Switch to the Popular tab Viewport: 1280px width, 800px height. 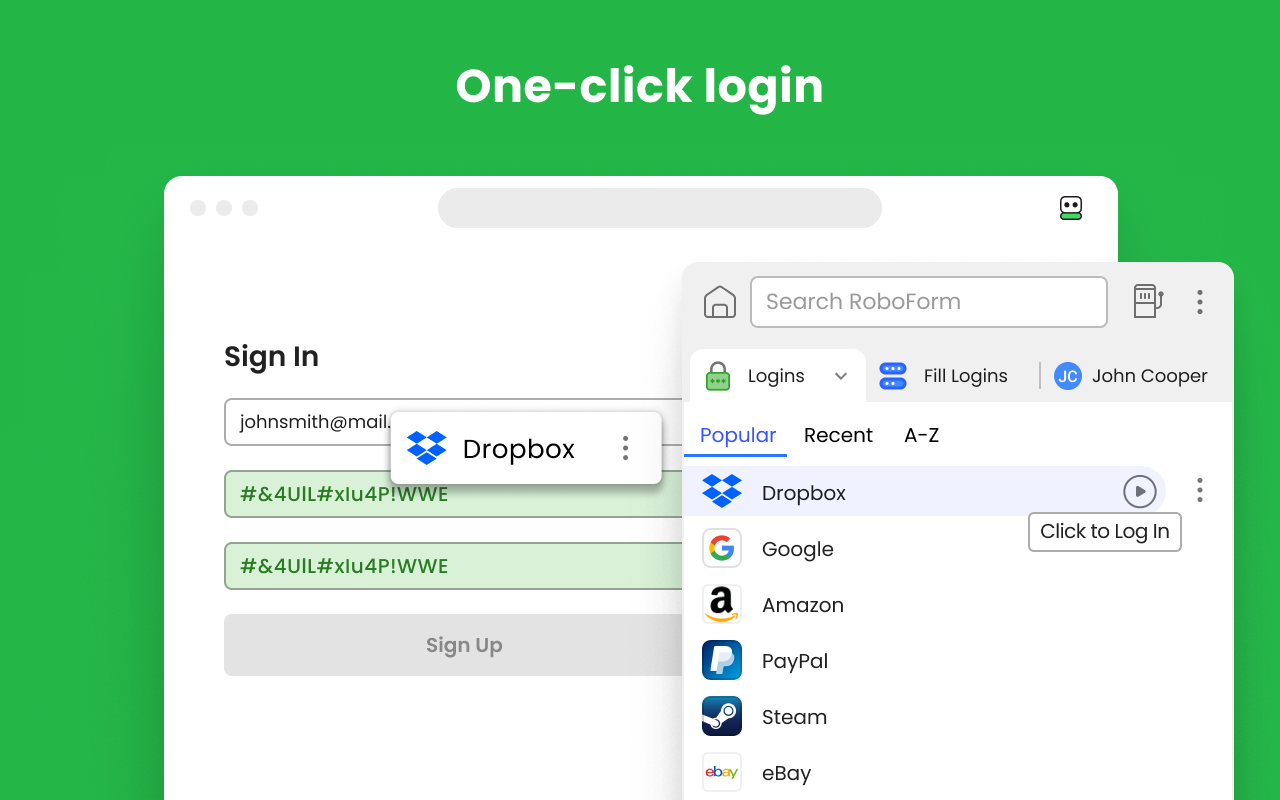click(x=738, y=435)
